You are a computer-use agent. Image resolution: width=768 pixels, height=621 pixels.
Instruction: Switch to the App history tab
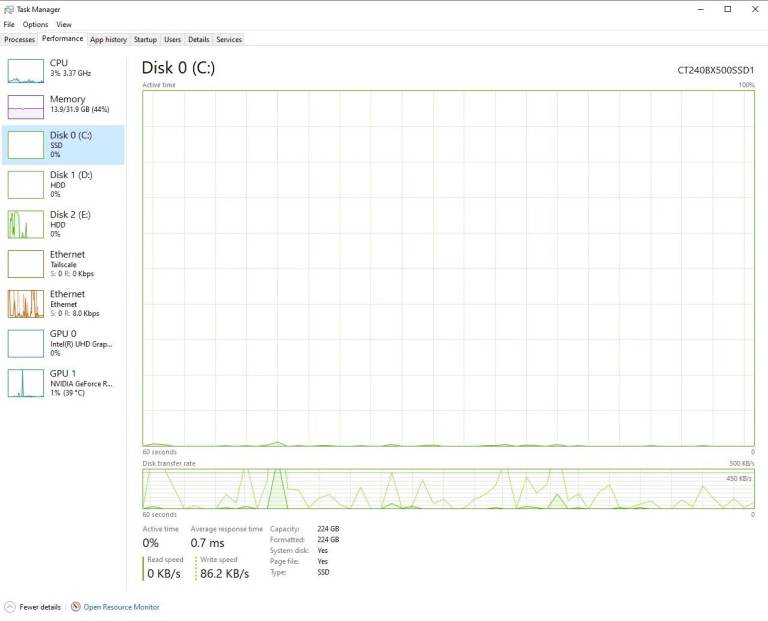tap(108, 40)
